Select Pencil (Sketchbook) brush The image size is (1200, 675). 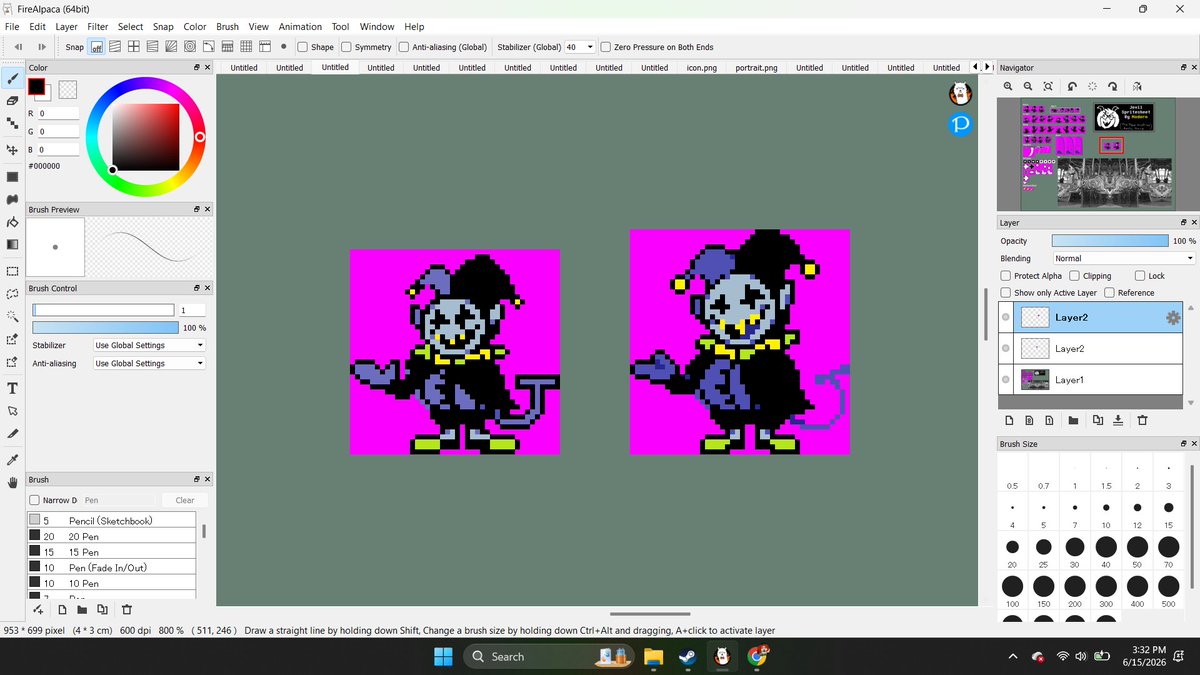pyautogui.click(x=112, y=521)
